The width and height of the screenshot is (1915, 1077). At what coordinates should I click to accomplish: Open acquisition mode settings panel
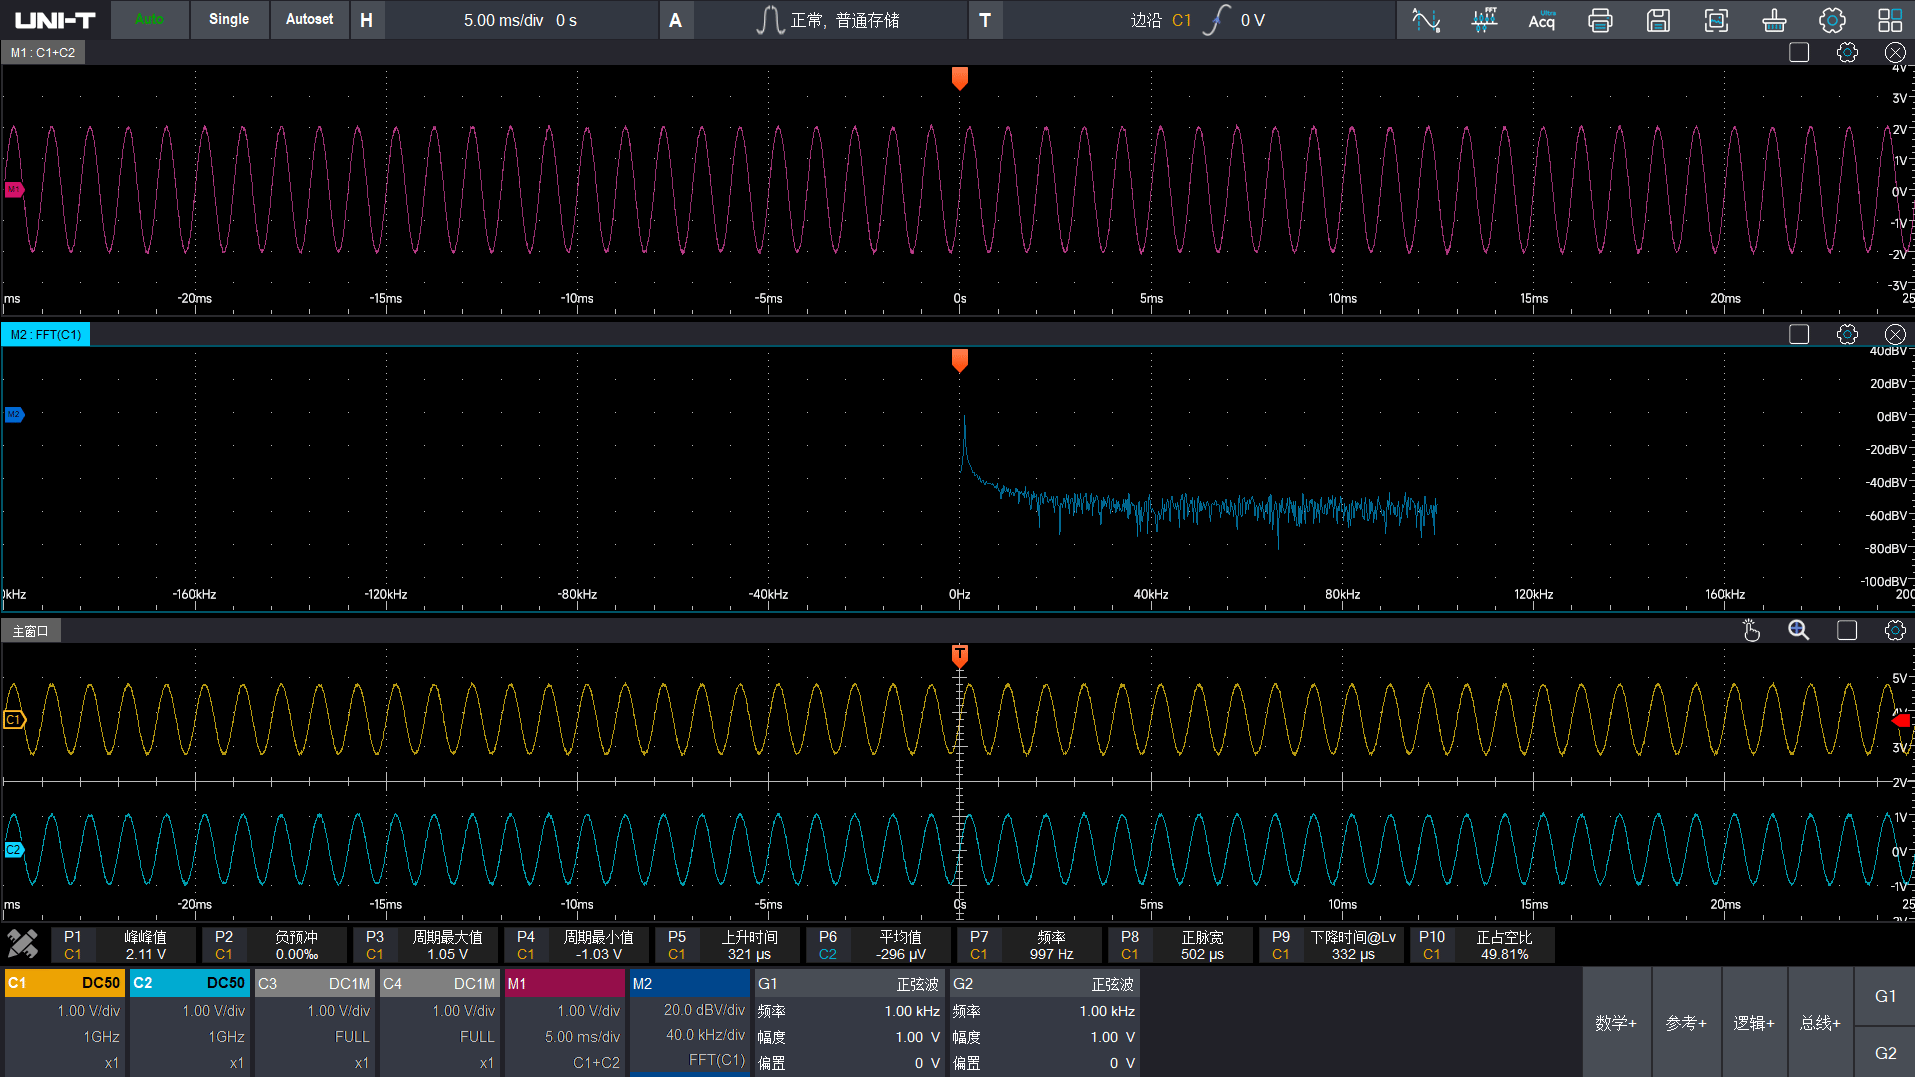point(828,20)
